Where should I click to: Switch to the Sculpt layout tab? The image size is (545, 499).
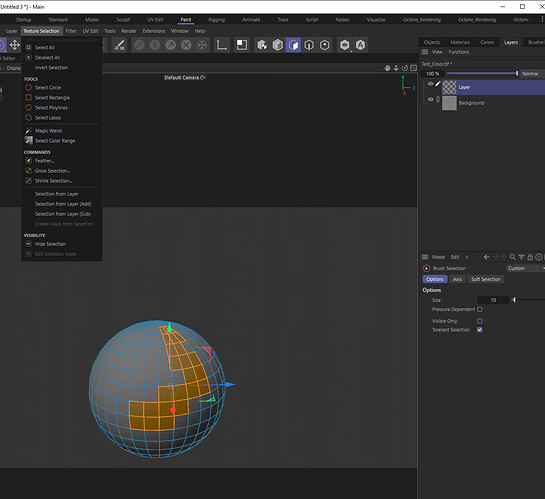(123, 20)
